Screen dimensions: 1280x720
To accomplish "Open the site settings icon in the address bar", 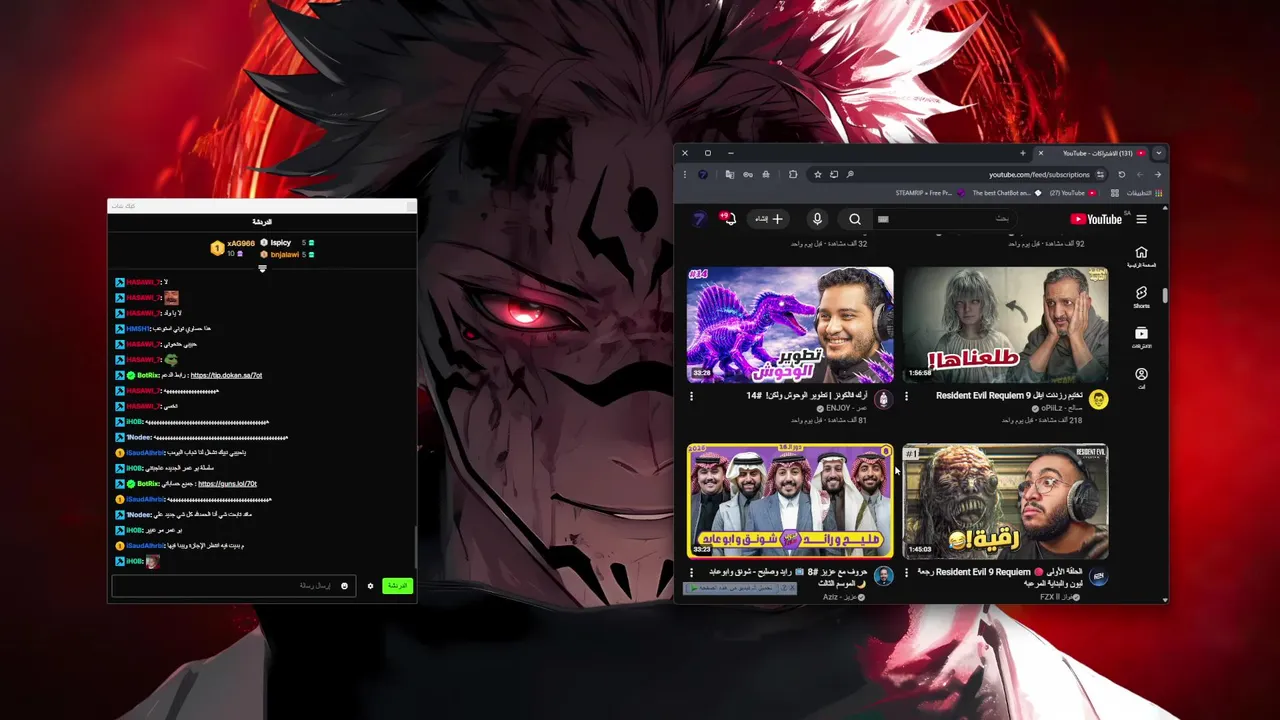I will tap(1100, 174).
